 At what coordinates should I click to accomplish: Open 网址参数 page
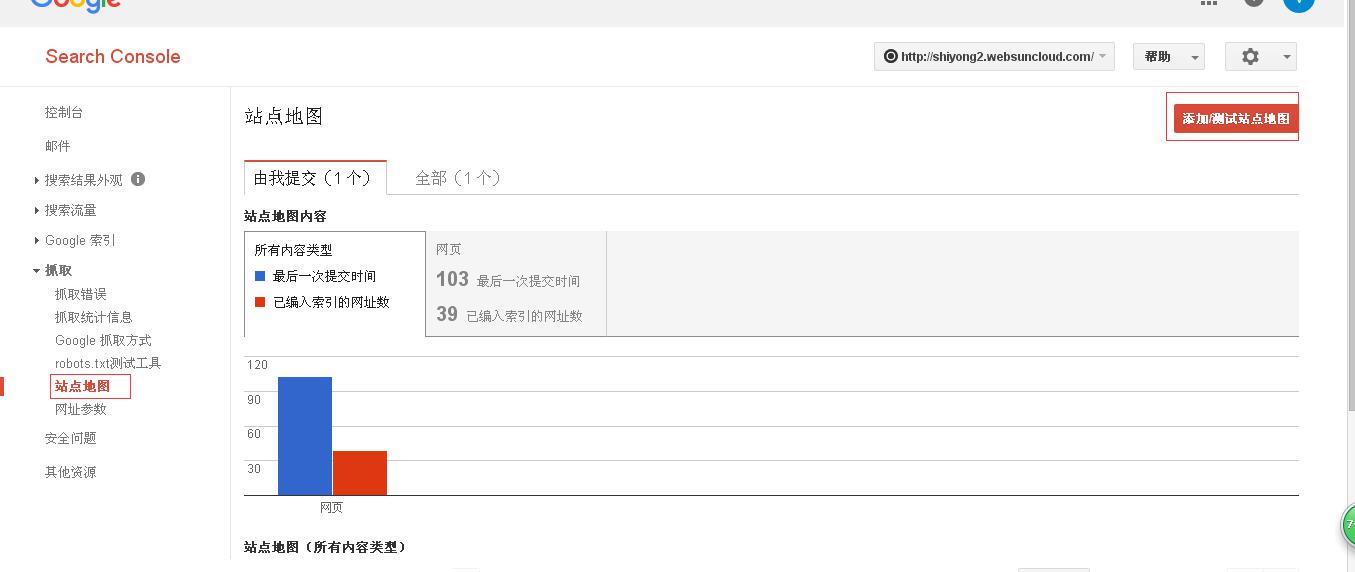(x=80, y=409)
